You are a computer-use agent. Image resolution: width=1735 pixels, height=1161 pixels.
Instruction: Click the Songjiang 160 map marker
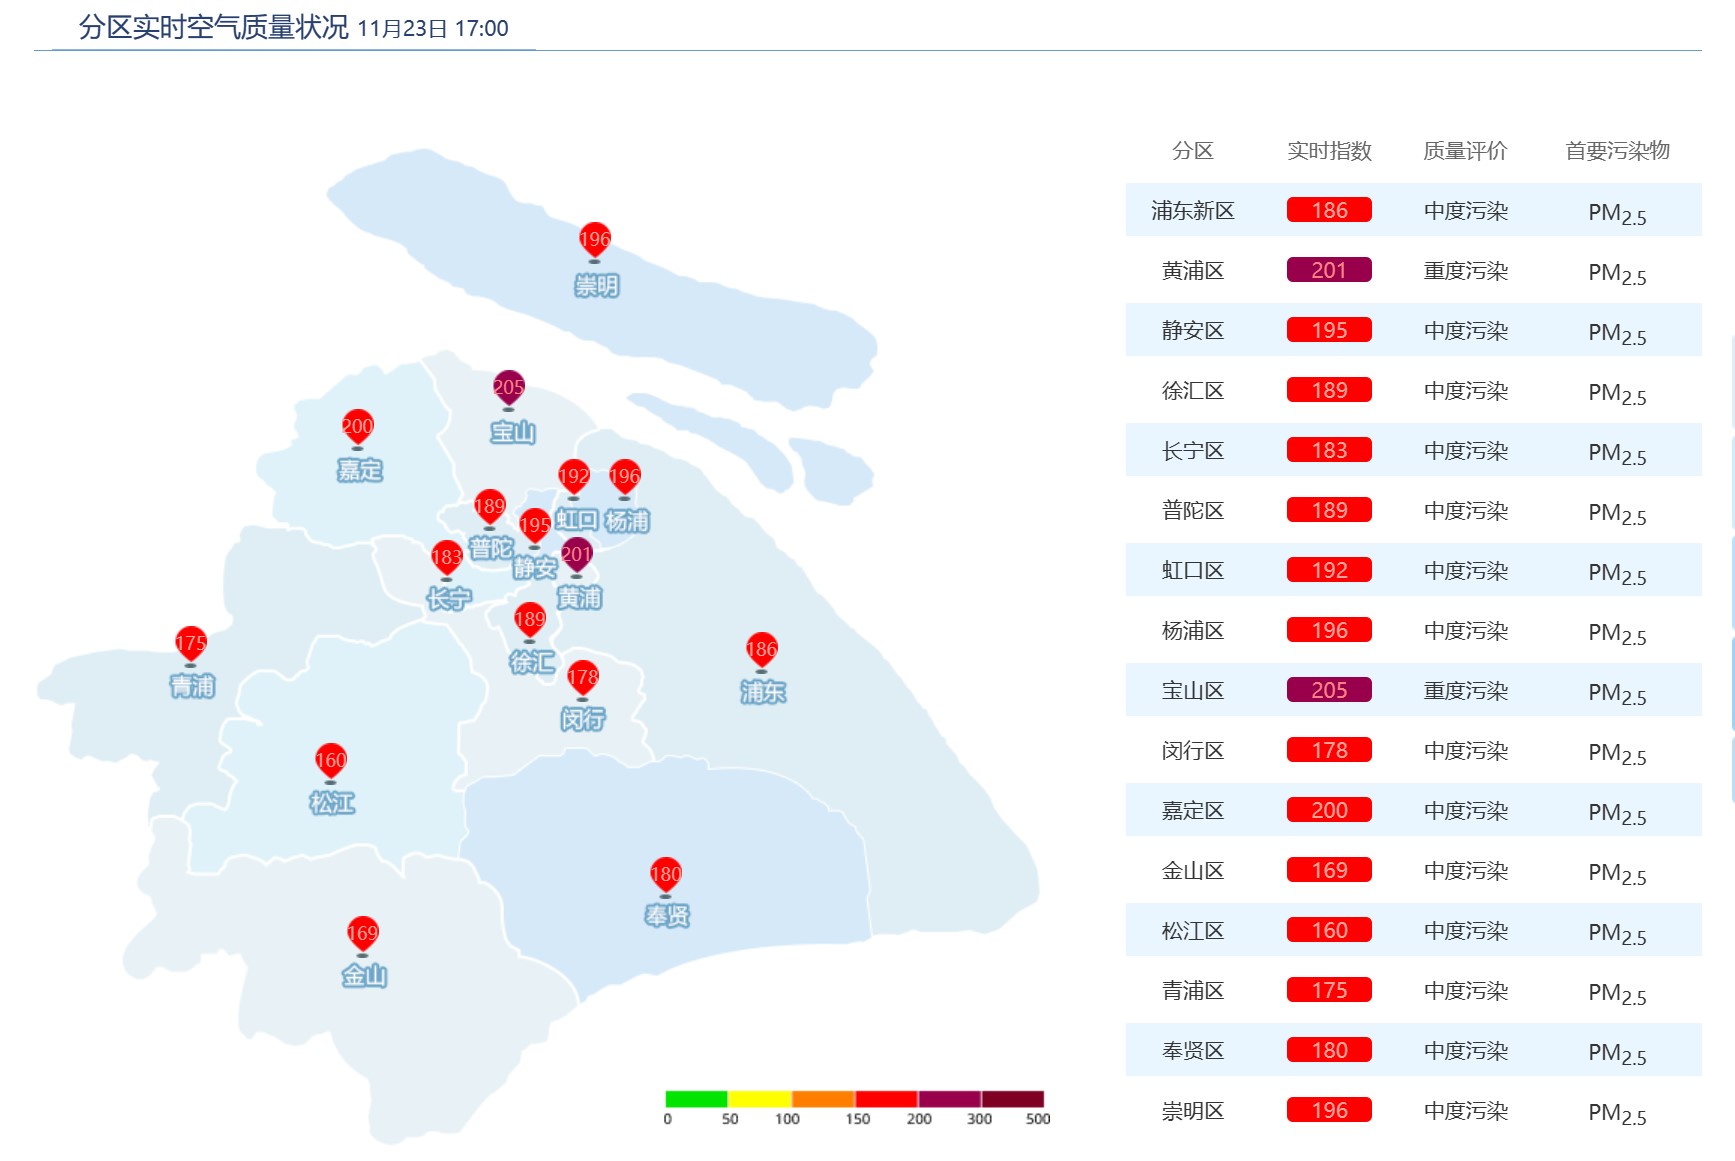(330, 760)
